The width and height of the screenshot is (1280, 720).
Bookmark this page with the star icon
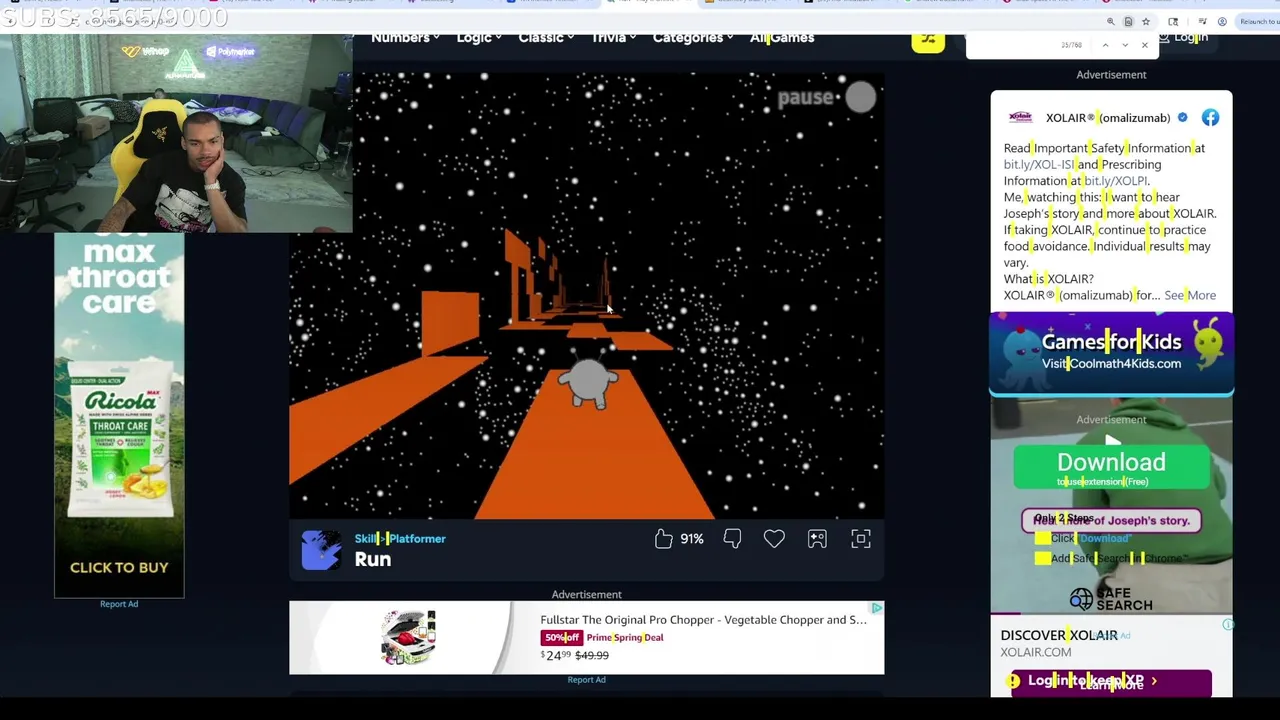click(x=1146, y=21)
